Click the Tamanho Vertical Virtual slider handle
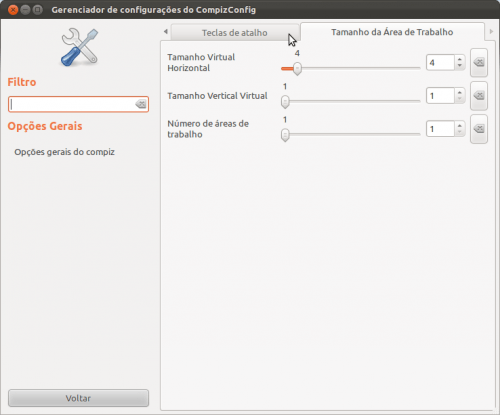This screenshot has width=500, height=415. tap(285, 102)
